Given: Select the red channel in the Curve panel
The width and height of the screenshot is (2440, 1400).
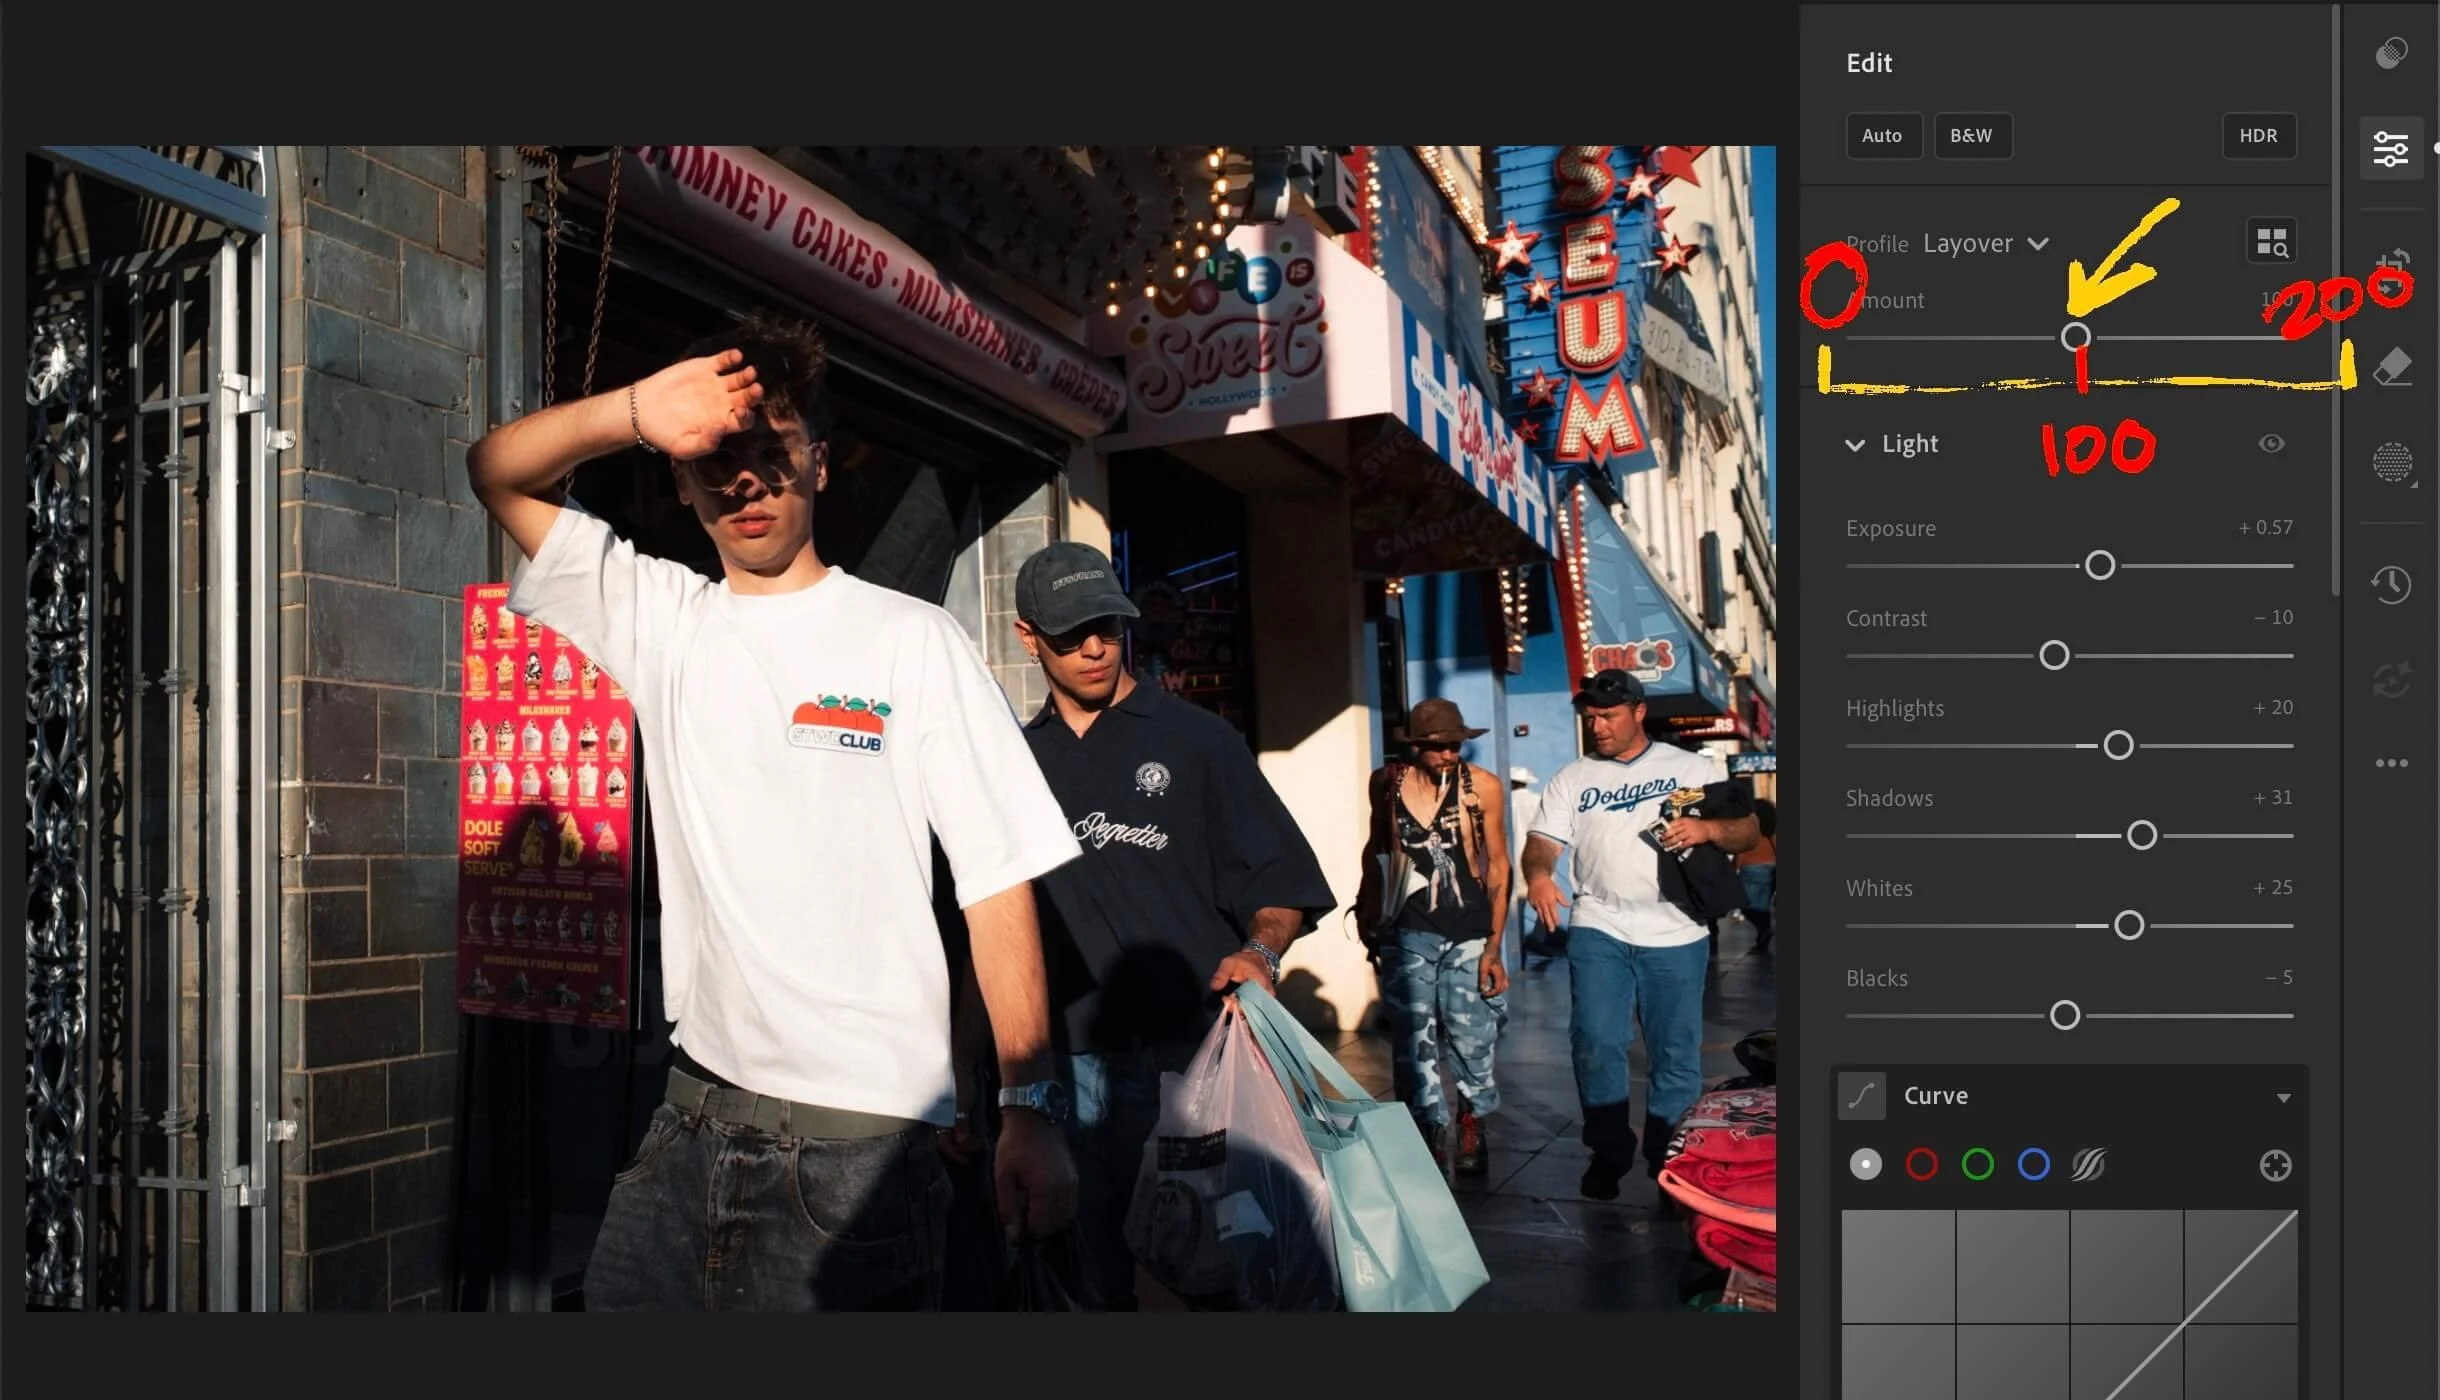Looking at the screenshot, I should [1920, 1164].
